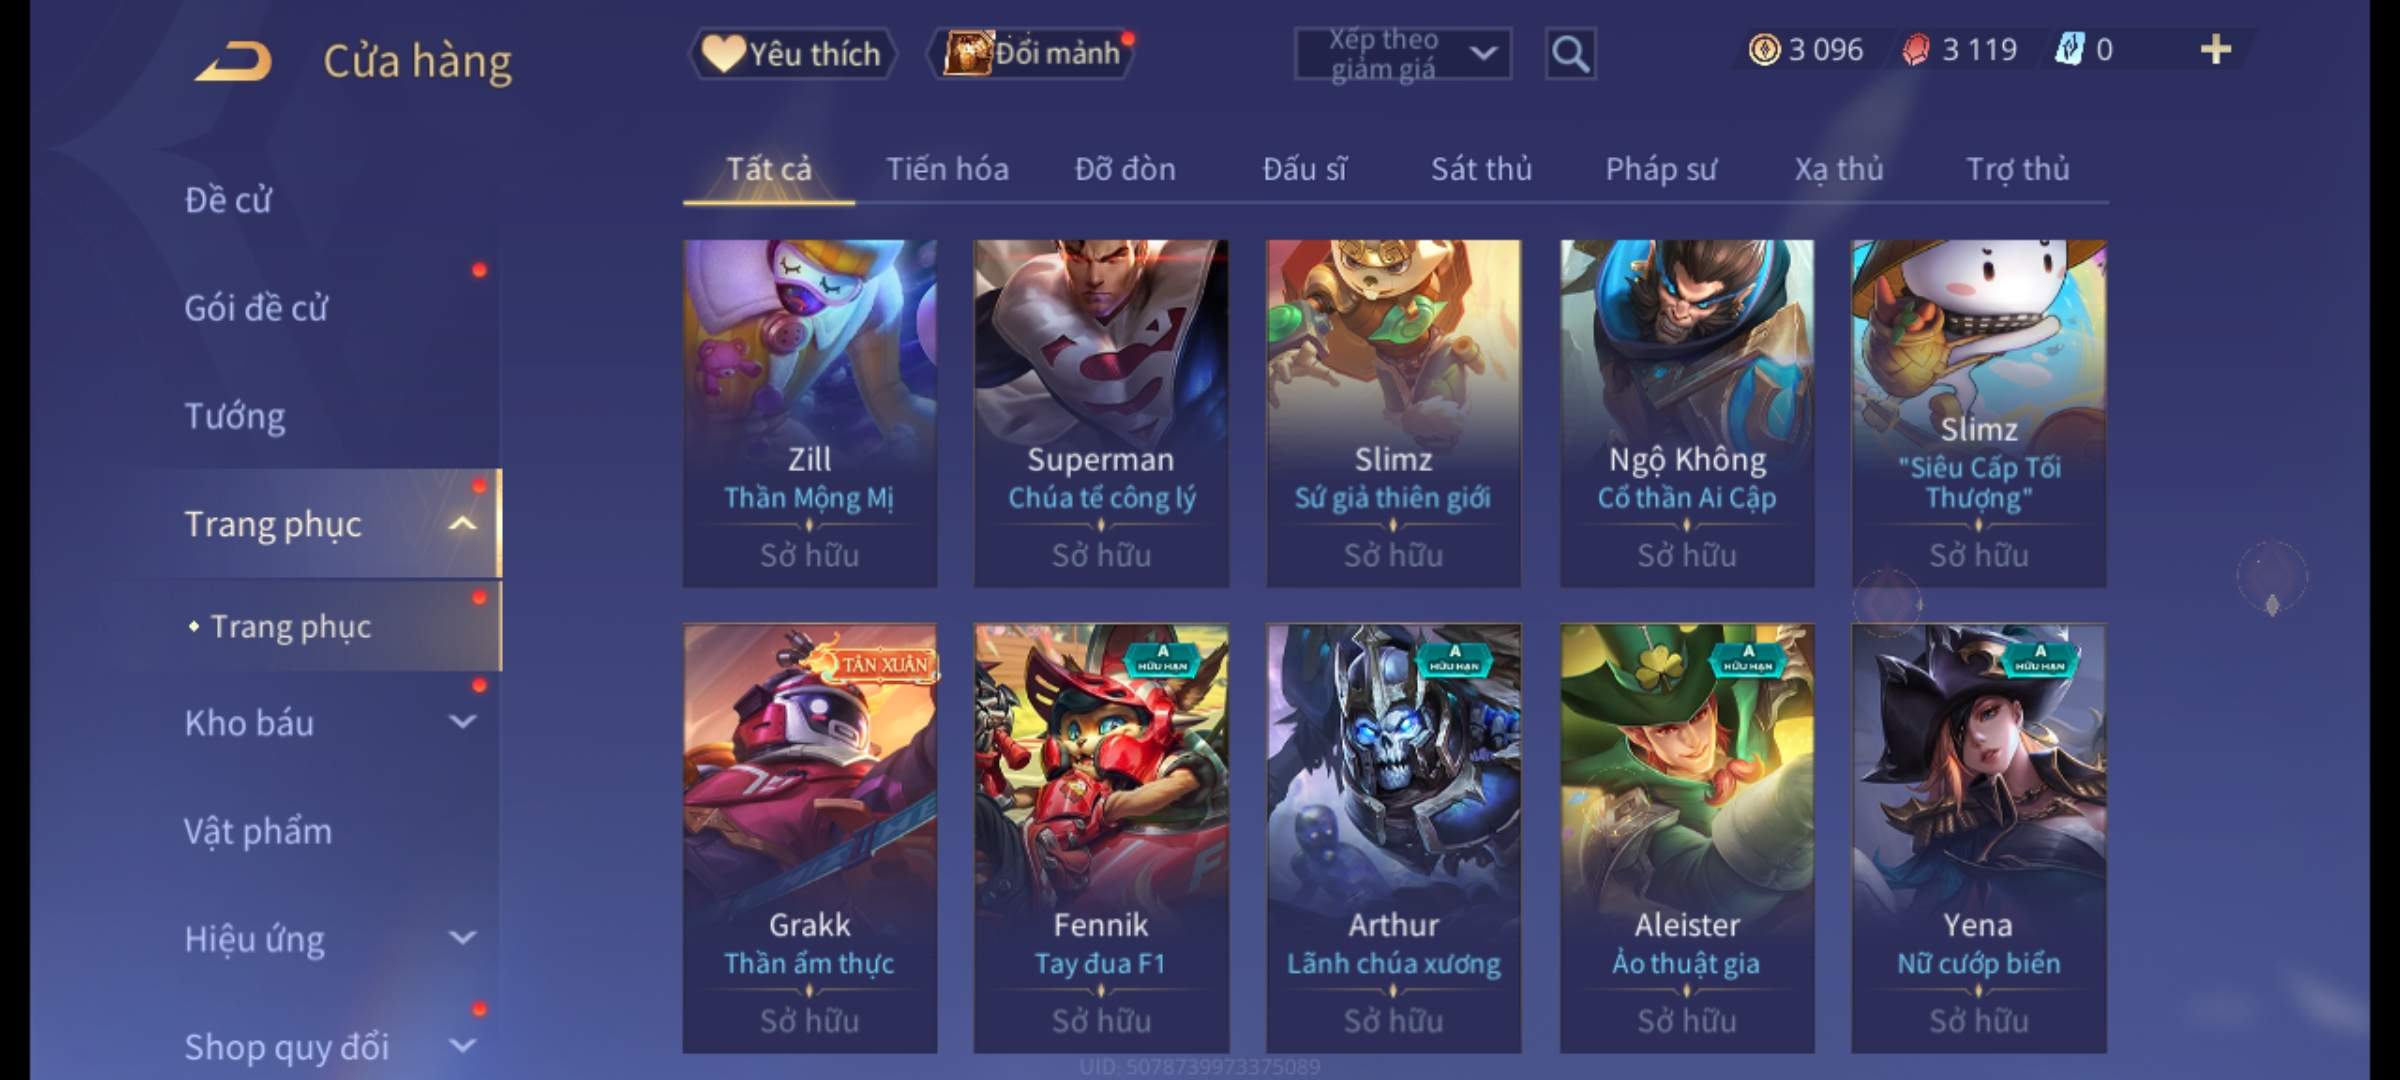Click the blue voucher currency icon

2068,49
